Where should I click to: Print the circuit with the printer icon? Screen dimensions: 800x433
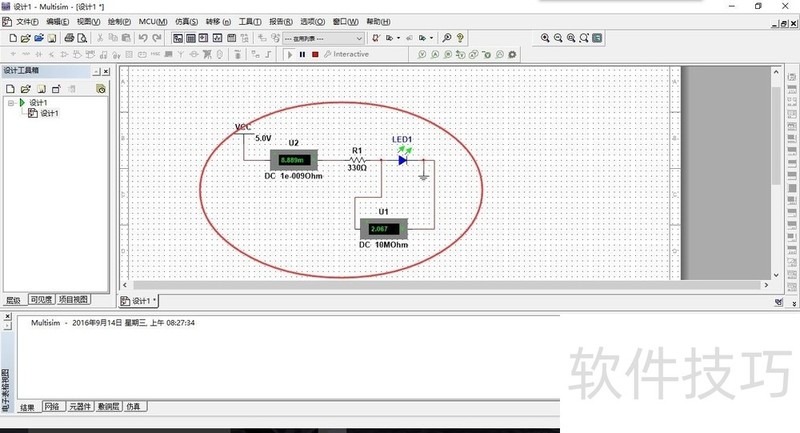pos(69,38)
